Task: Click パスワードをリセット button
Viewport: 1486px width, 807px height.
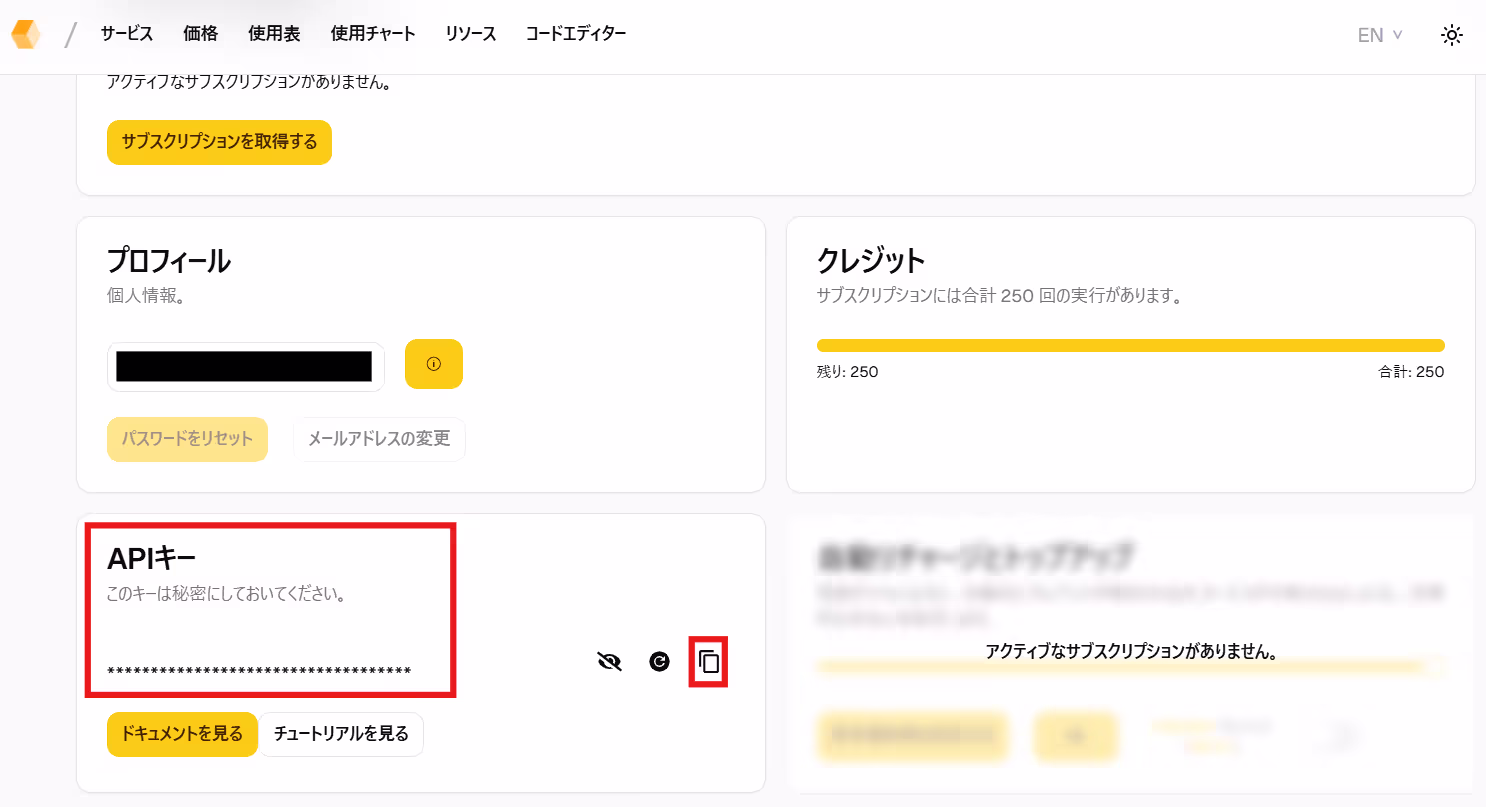Action: pyautogui.click(x=187, y=439)
